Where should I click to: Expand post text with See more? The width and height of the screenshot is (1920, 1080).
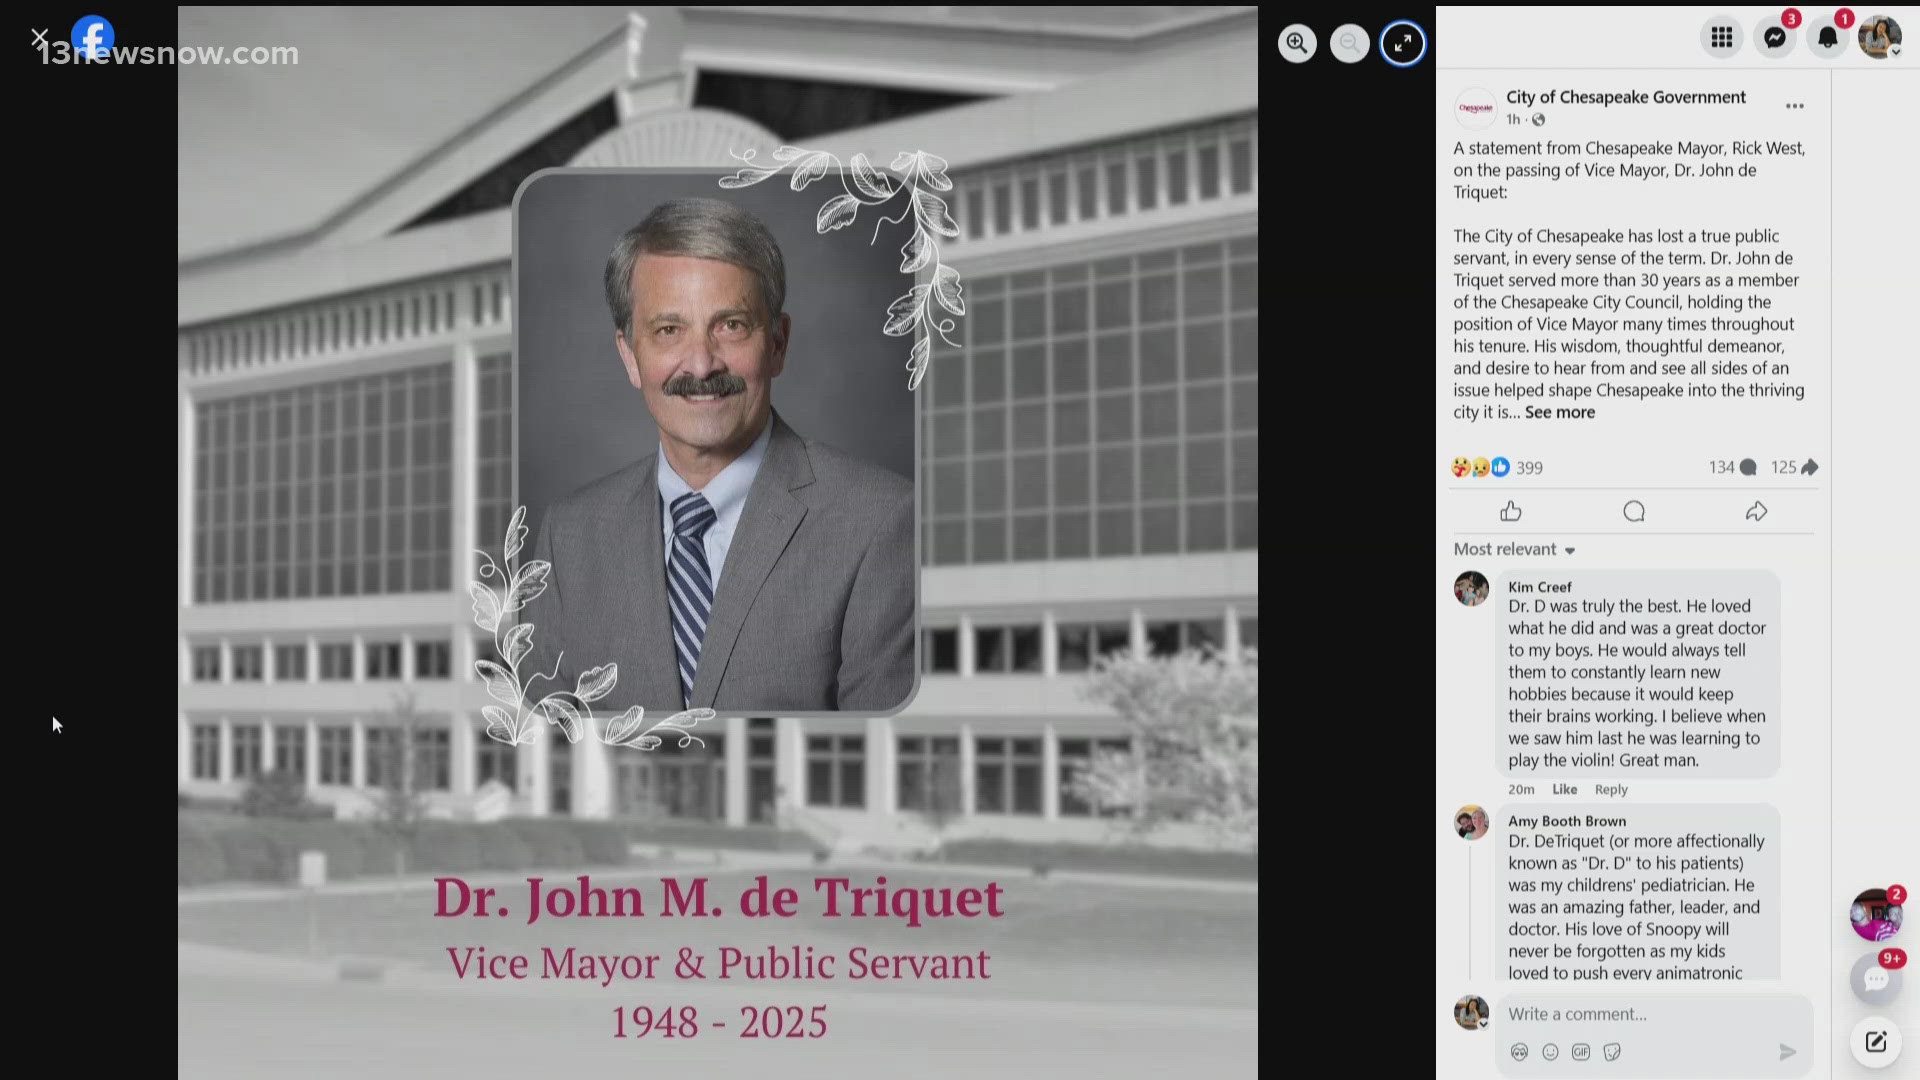coord(1559,412)
